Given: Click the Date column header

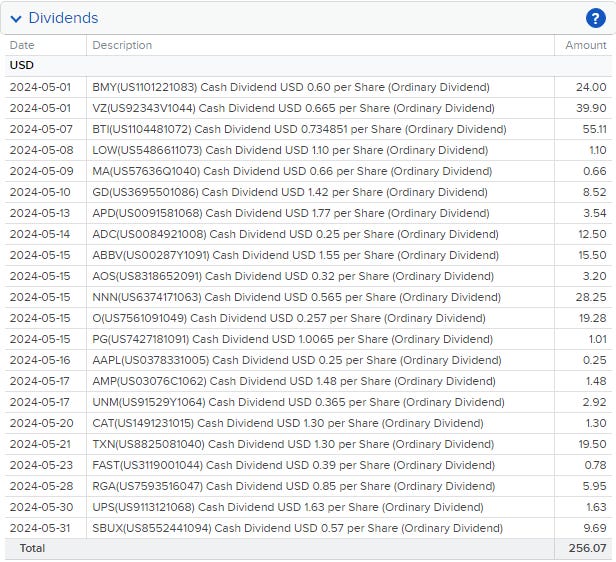Looking at the screenshot, I should click(22, 45).
